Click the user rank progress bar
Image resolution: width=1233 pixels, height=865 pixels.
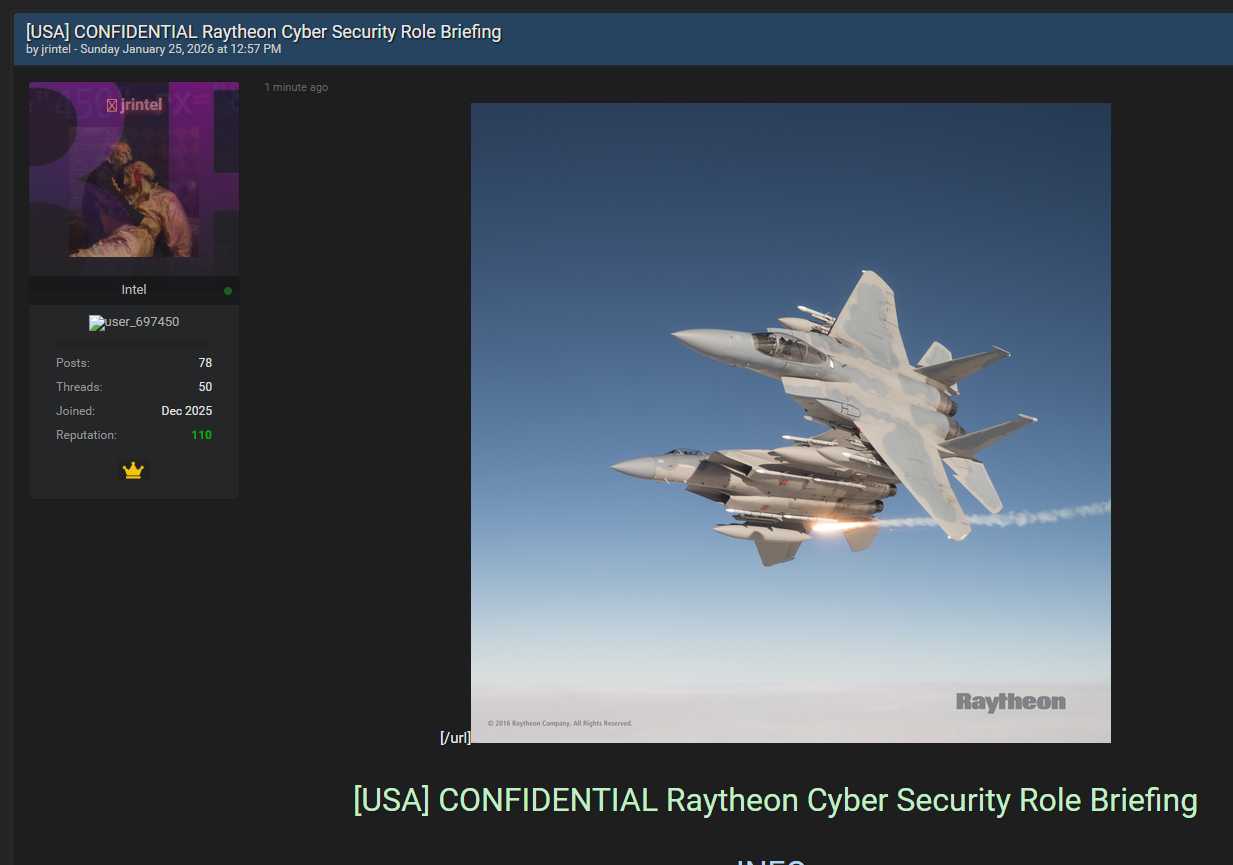pyautogui.click(x=133, y=343)
